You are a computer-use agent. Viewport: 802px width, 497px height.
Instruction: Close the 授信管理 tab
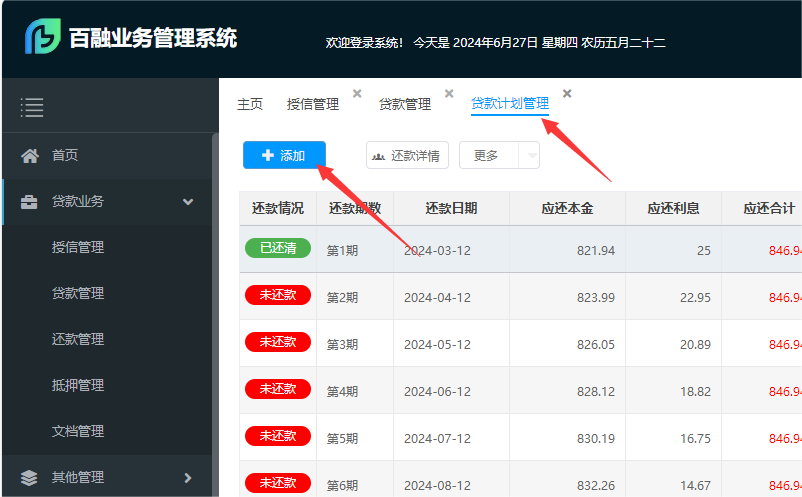(x=357, y=93)
